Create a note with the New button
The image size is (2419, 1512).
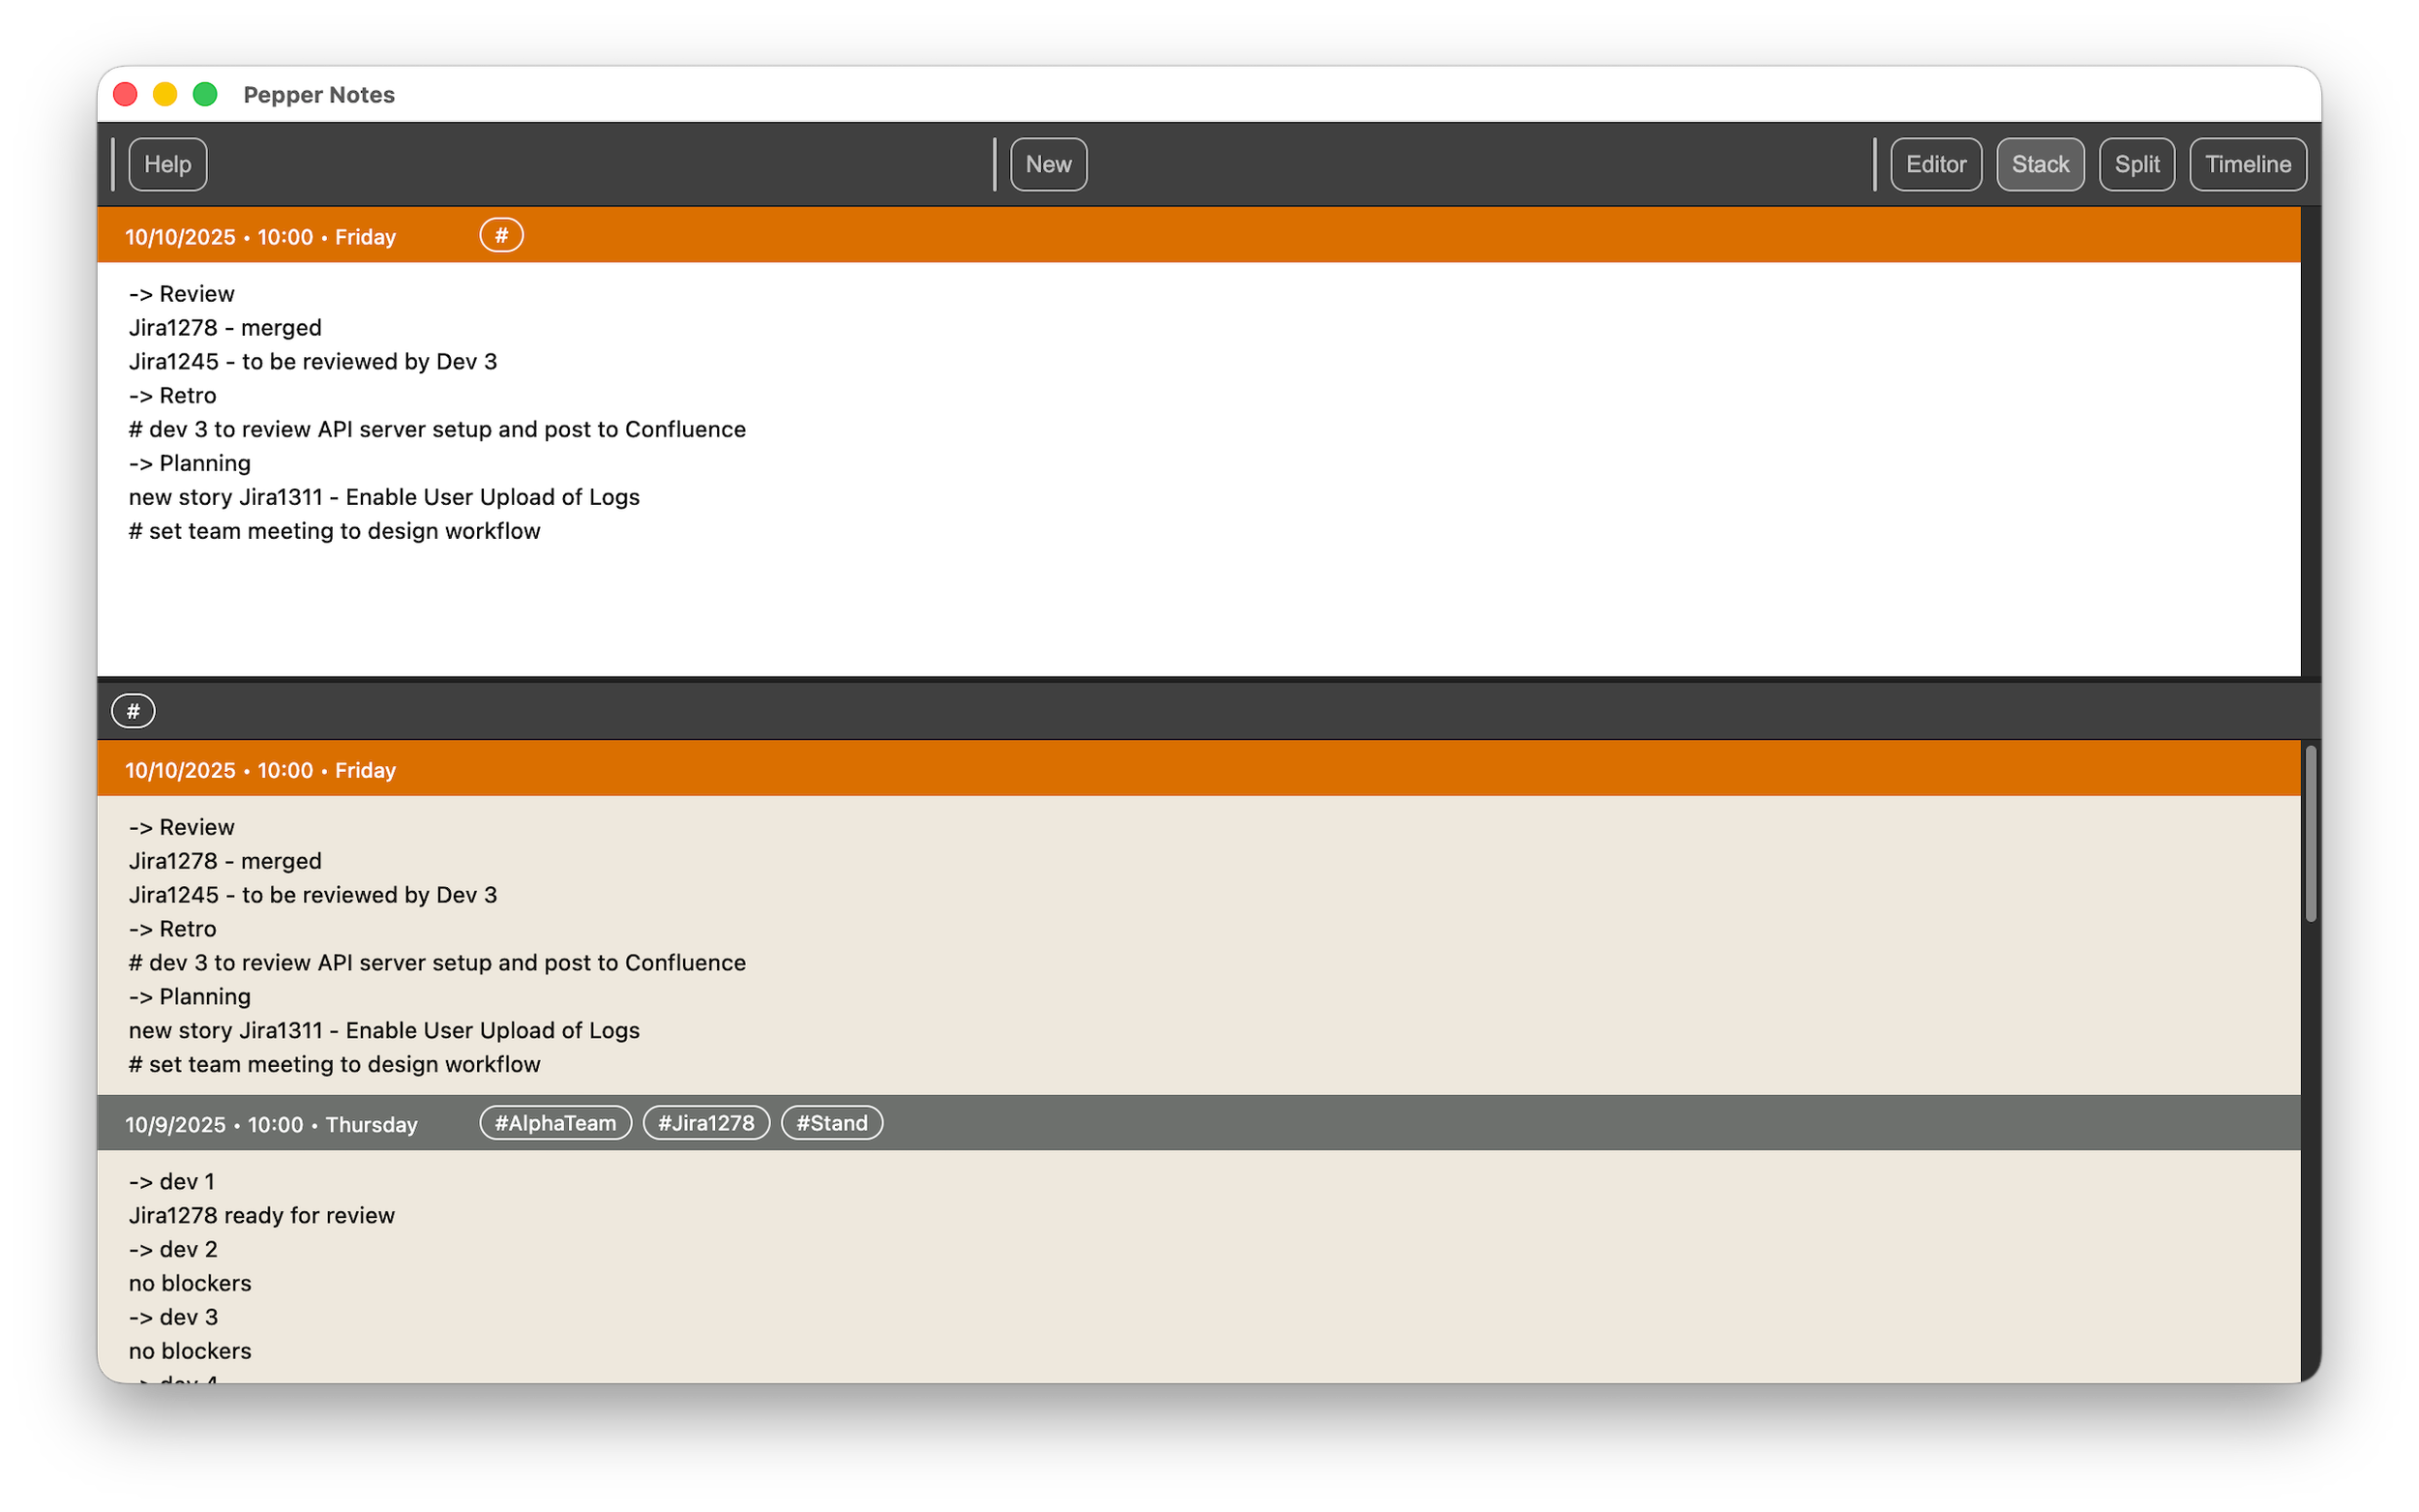coord(1048,164)
